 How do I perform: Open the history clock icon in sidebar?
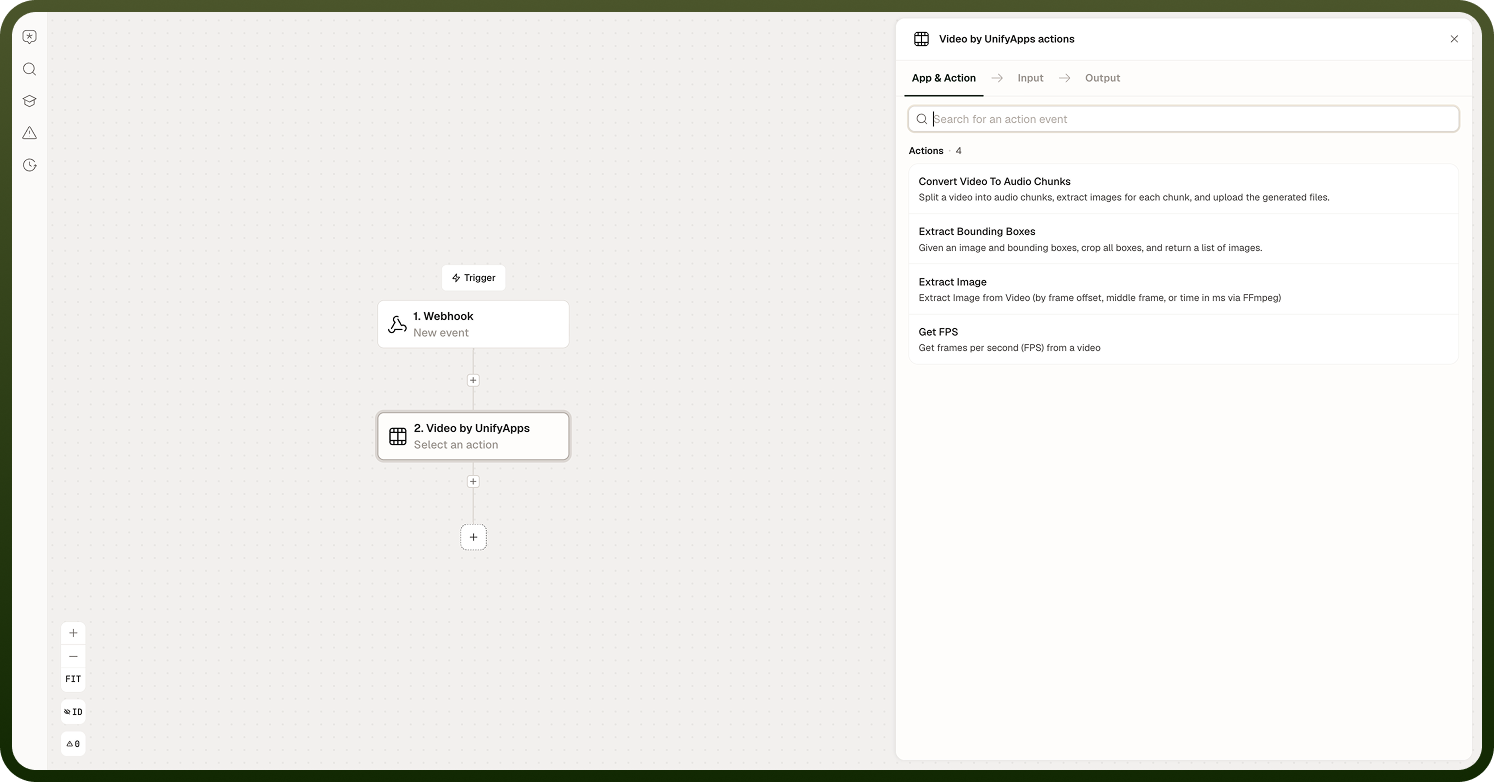click(x=29, y=165)
